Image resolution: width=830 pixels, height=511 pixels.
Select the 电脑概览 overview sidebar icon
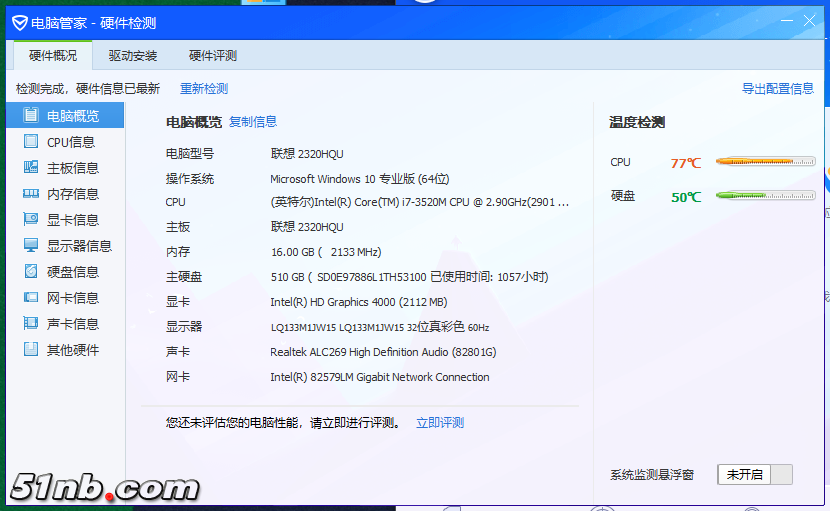31,116
